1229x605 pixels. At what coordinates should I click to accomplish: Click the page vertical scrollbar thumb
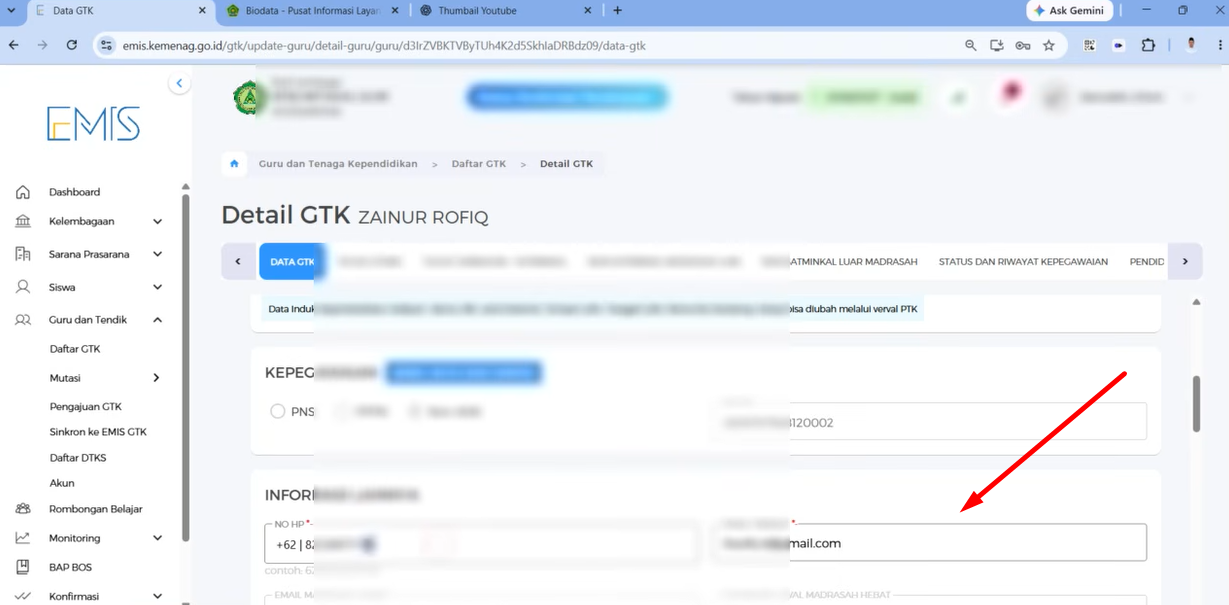point(1196,404)
